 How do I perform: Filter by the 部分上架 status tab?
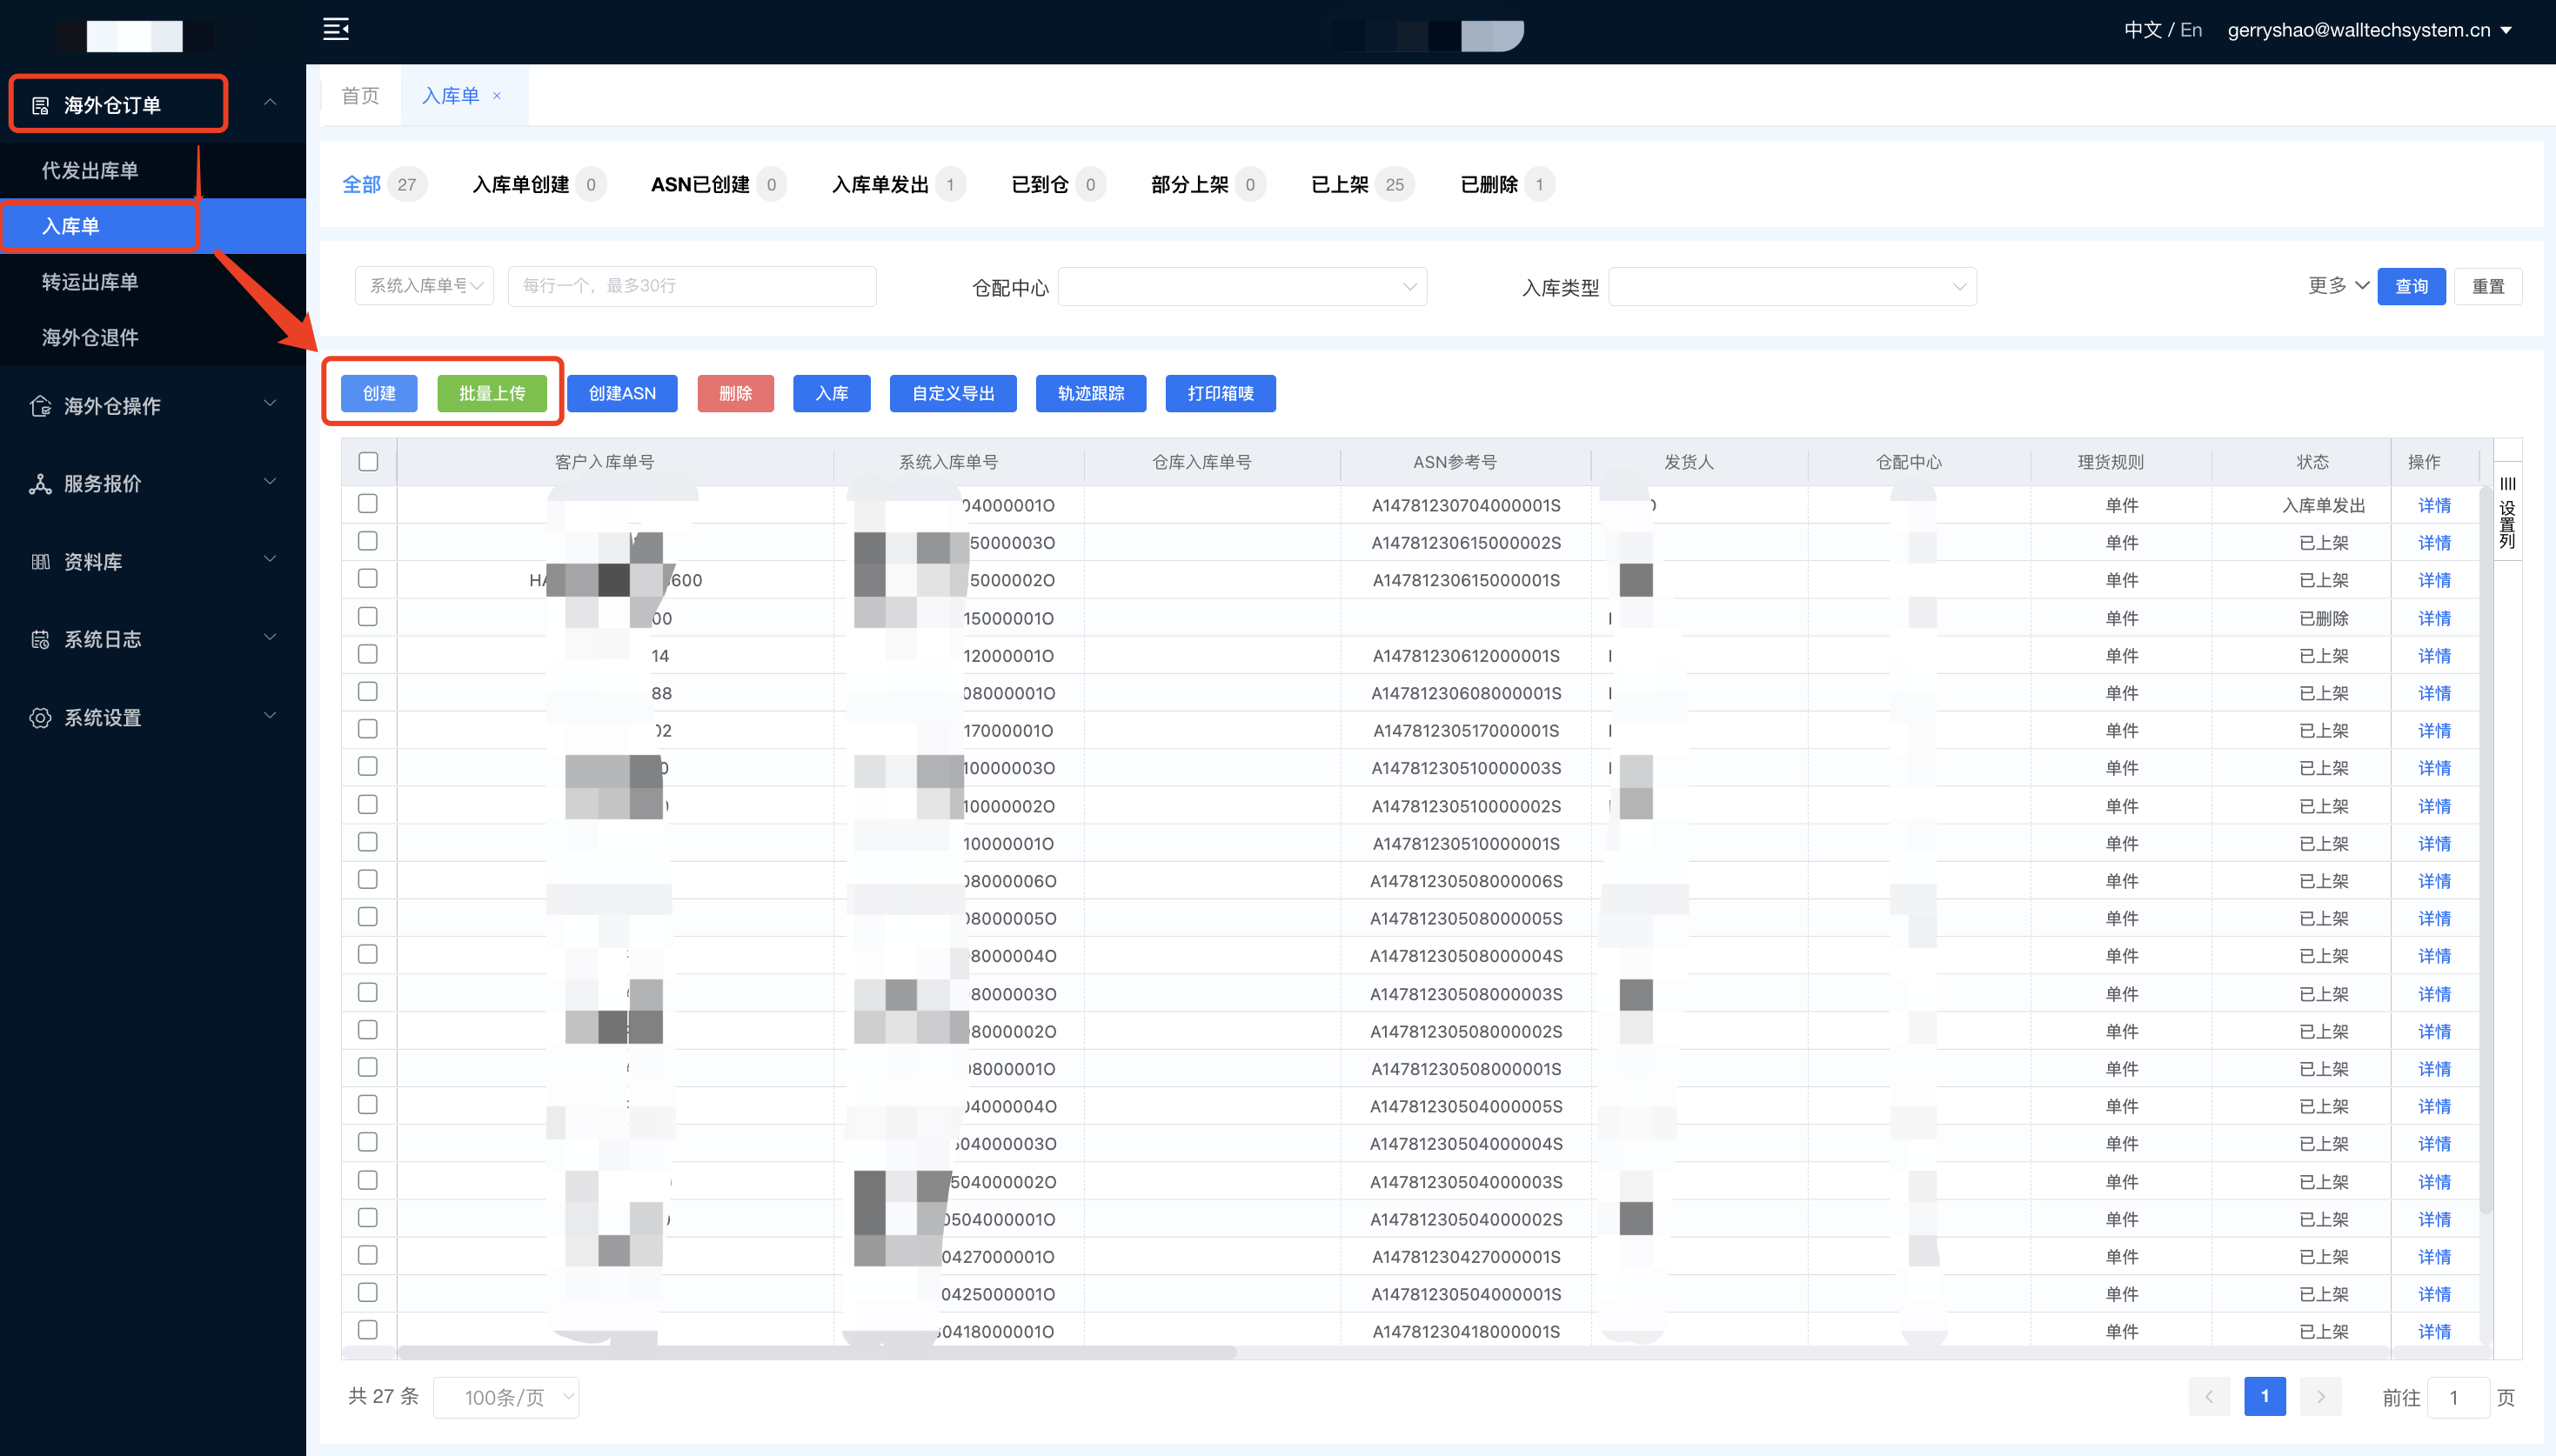[x=1208, y=184]
